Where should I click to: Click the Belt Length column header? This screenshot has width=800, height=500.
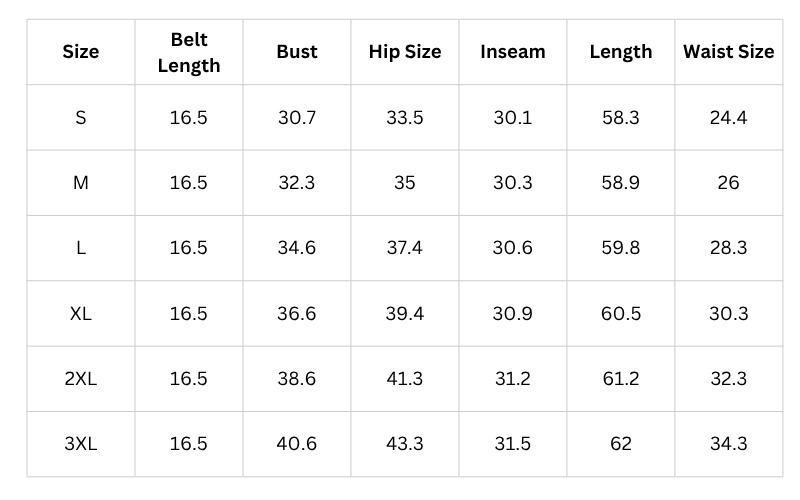[188, 52]
